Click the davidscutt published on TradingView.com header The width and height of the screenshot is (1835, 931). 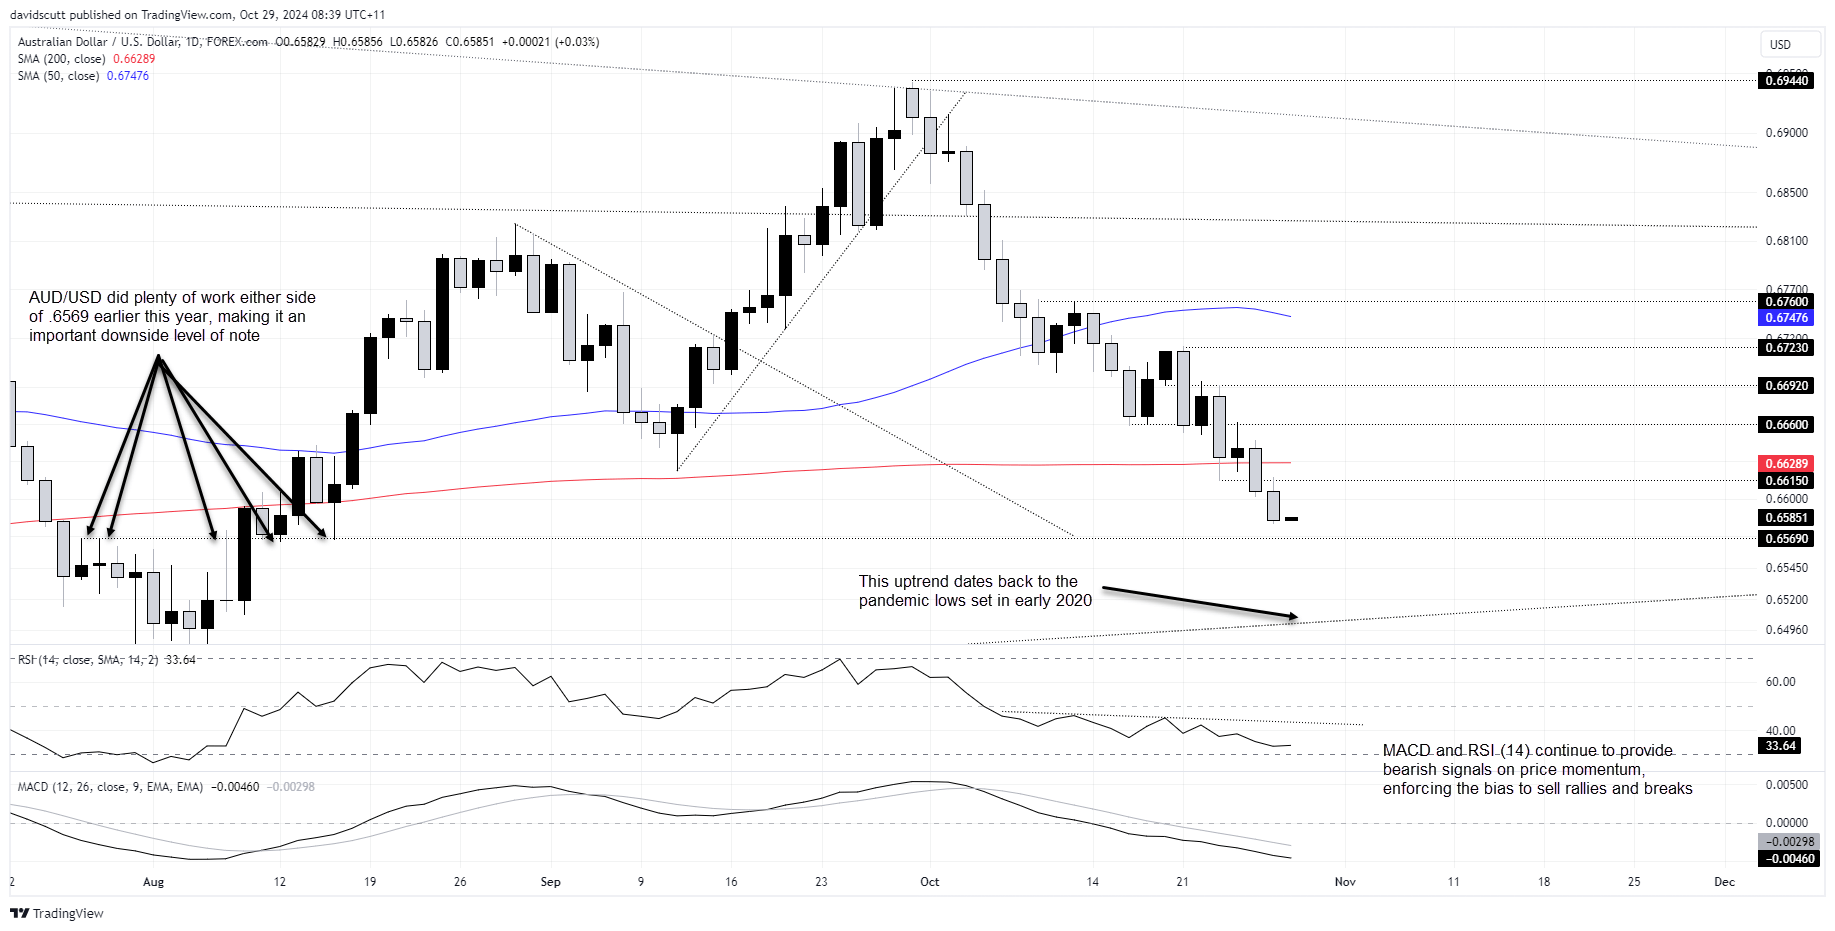tap(197, 15)
